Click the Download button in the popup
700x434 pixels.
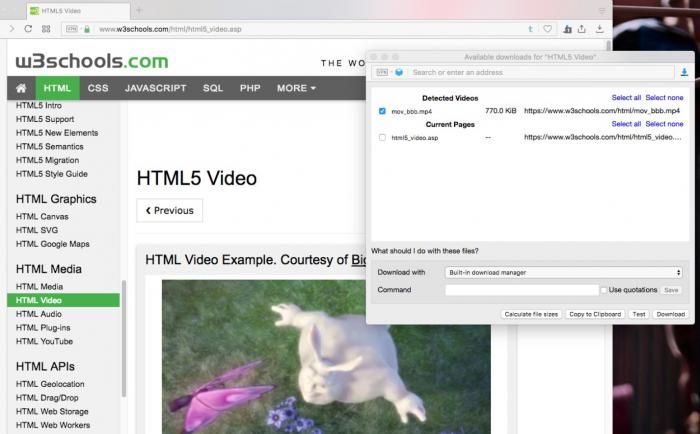671,314
